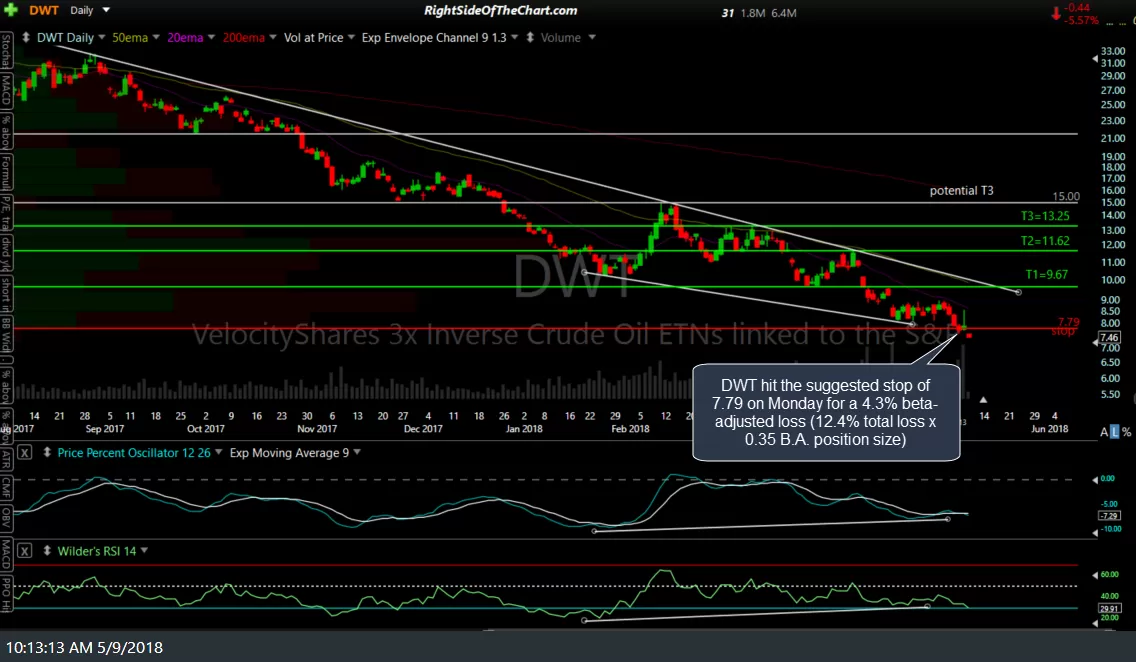This screenshot has height=662, width=1136.
Task: Click the white triangle marker on date axis
Action: pyautogui.click(x=983, y=400)
